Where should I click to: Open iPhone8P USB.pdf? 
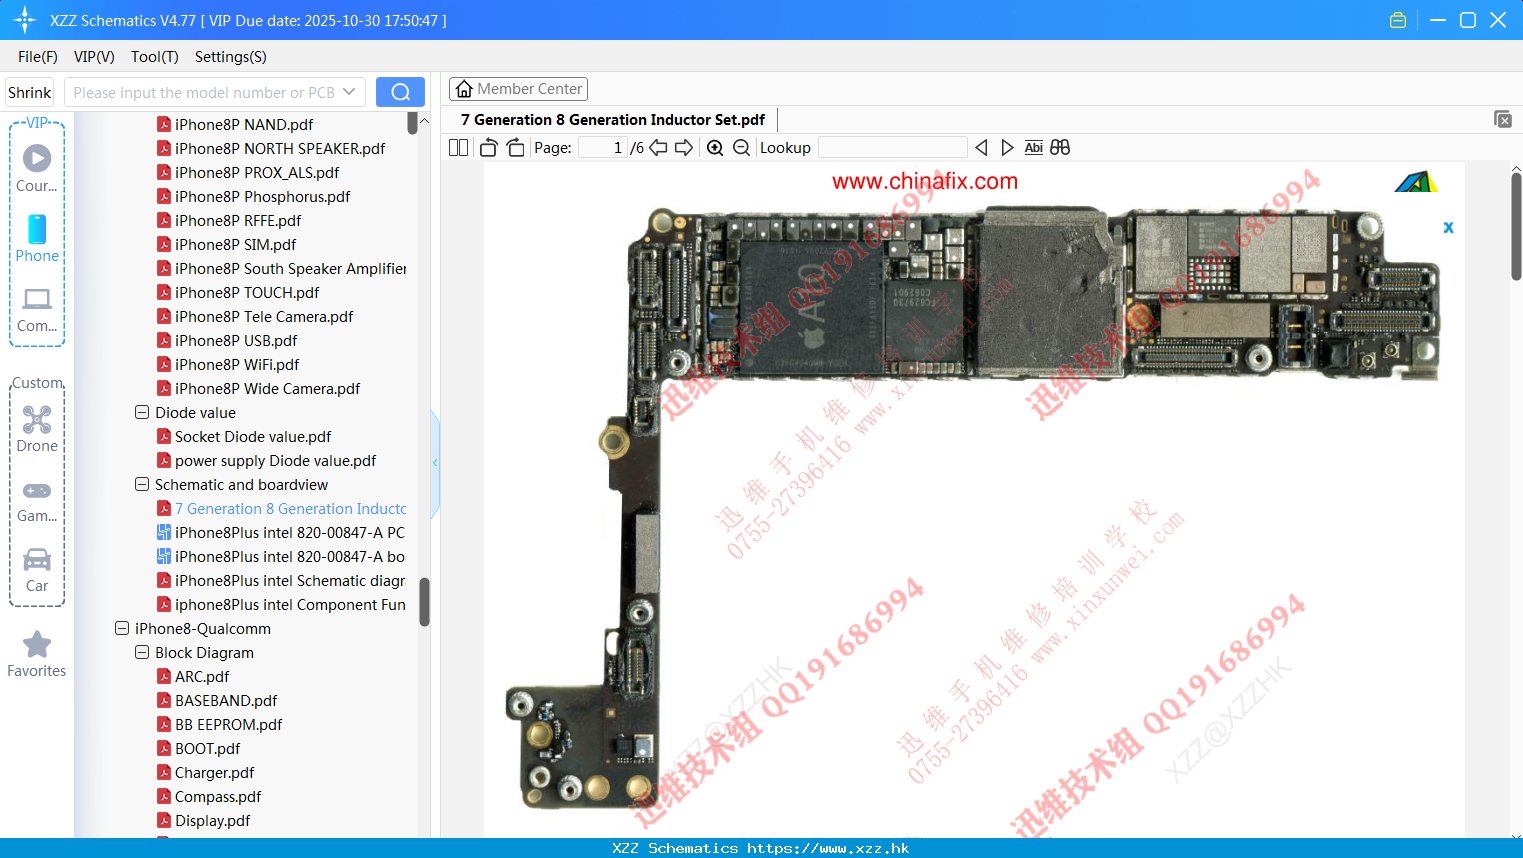point(236,340)
